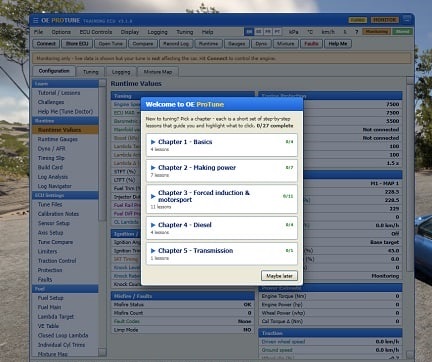432x362 pixels.
Task: Open the hamburger menu beside OE ProTune title
Action: 35,21
